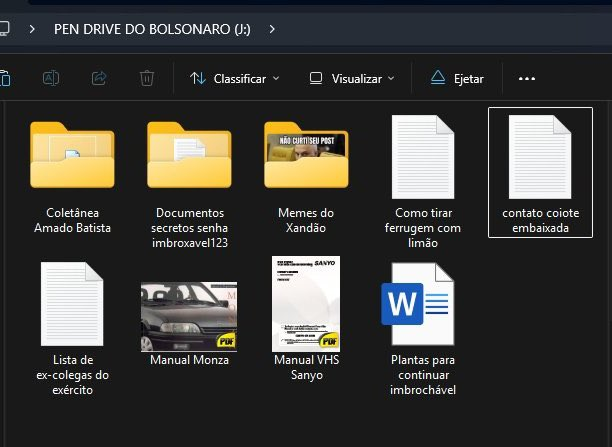Click the eject triangle icon
612x447 pixels.
click(438, 78)
